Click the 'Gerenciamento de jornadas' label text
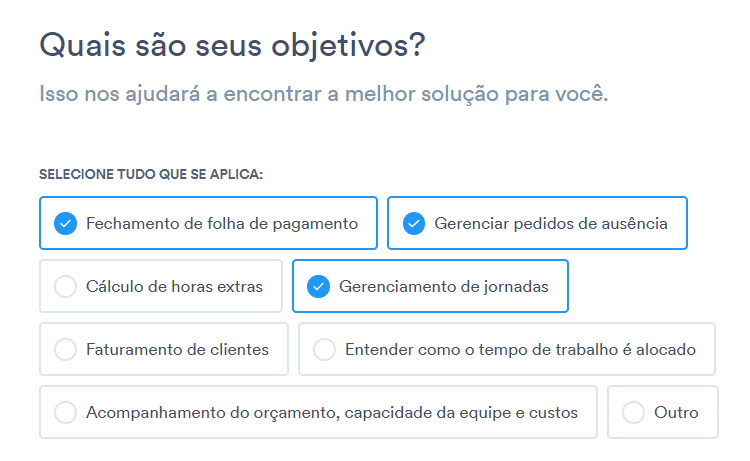The image size is (750, 461). point(444,286)
